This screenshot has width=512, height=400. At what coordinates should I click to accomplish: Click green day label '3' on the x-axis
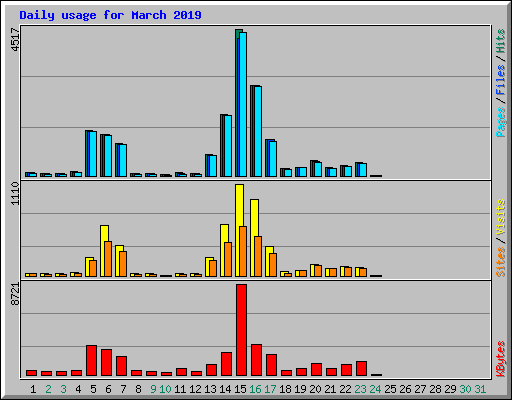point(63,389)
